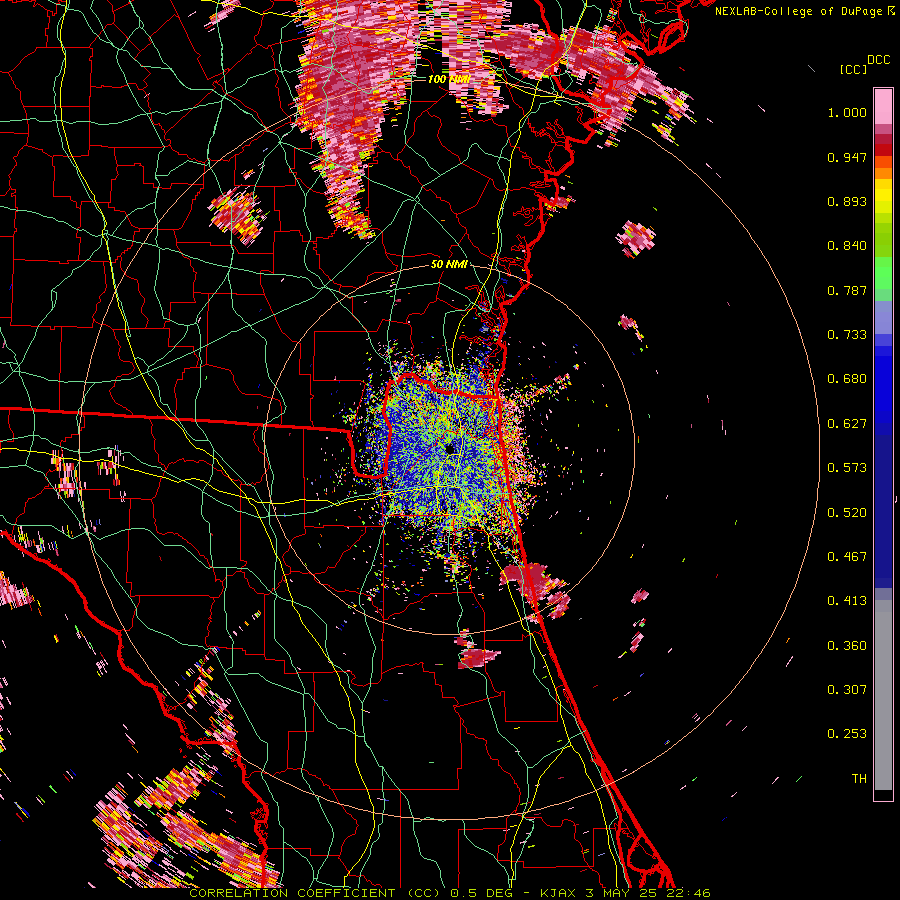The image size is (900, 900).
Task: Click the [CC] units label above color scale
Action: click(853, 69)
